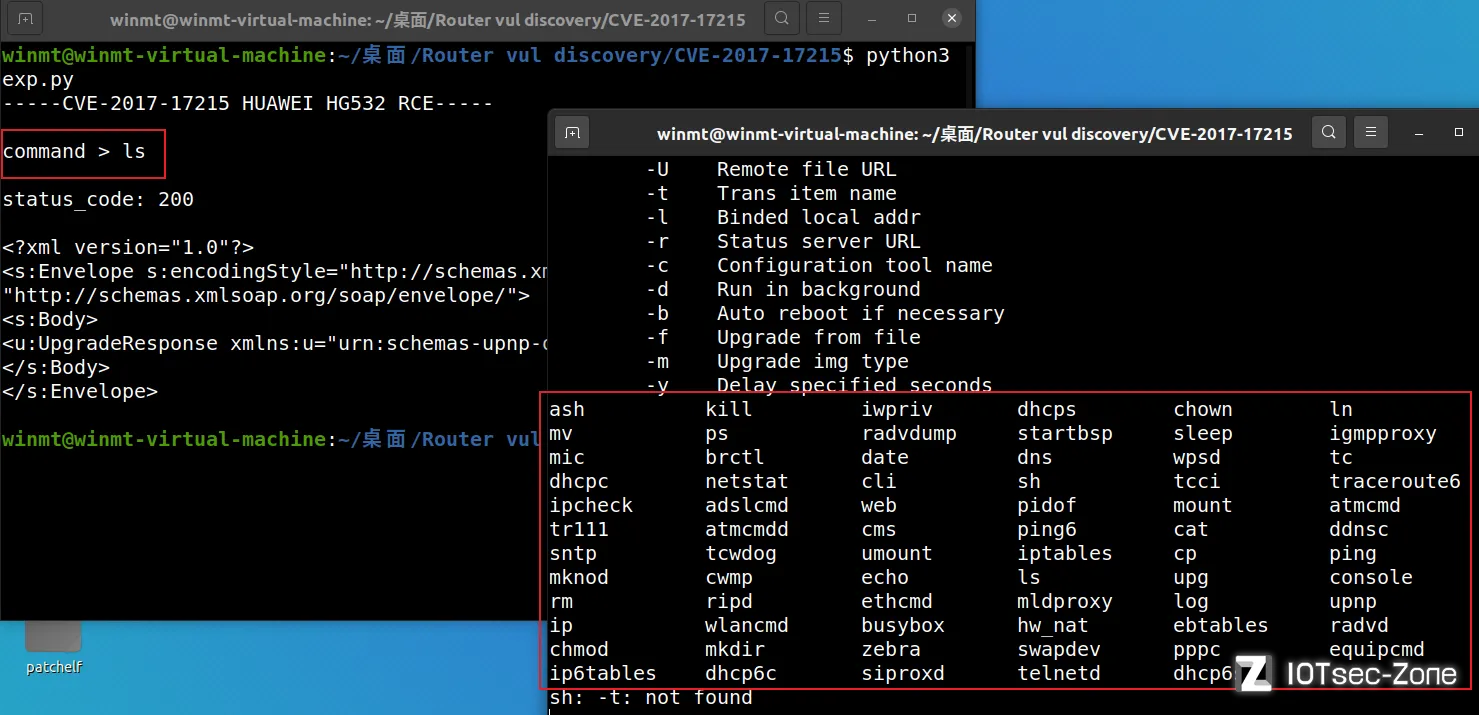
Task: Click the '-c Configuration tool name' option line
Action: coord(819,266)
